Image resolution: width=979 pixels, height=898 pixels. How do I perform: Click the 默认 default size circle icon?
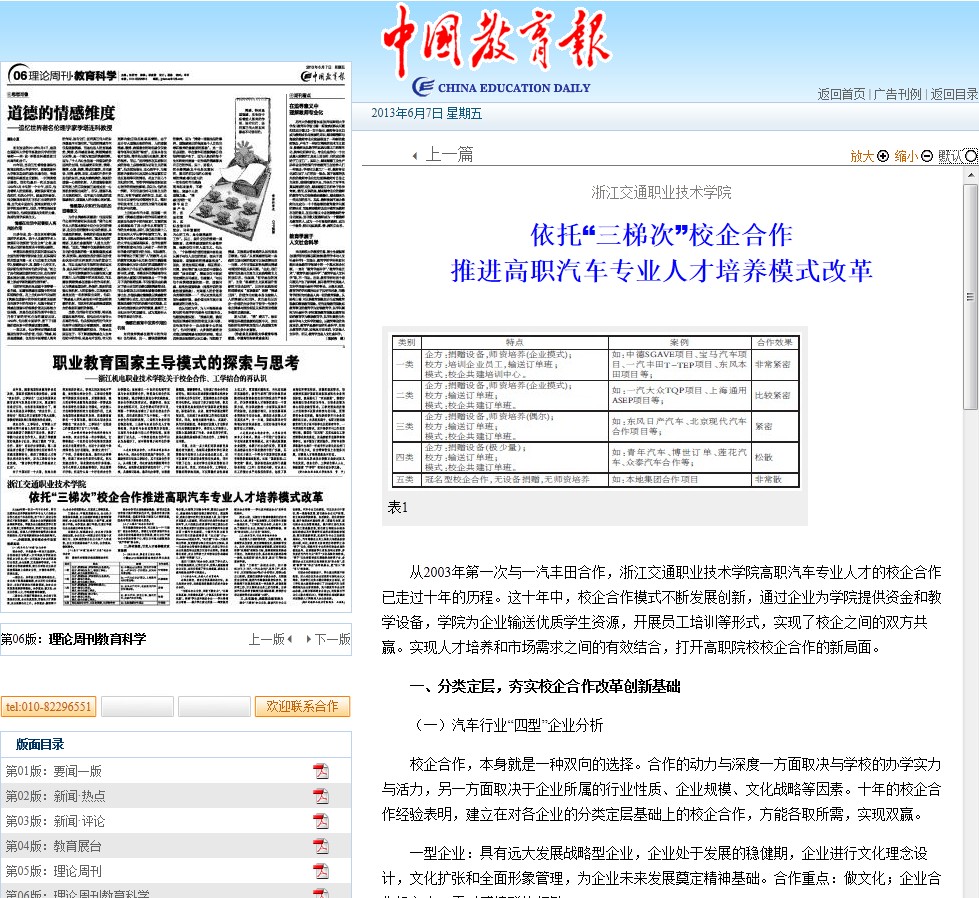(971, 156)
